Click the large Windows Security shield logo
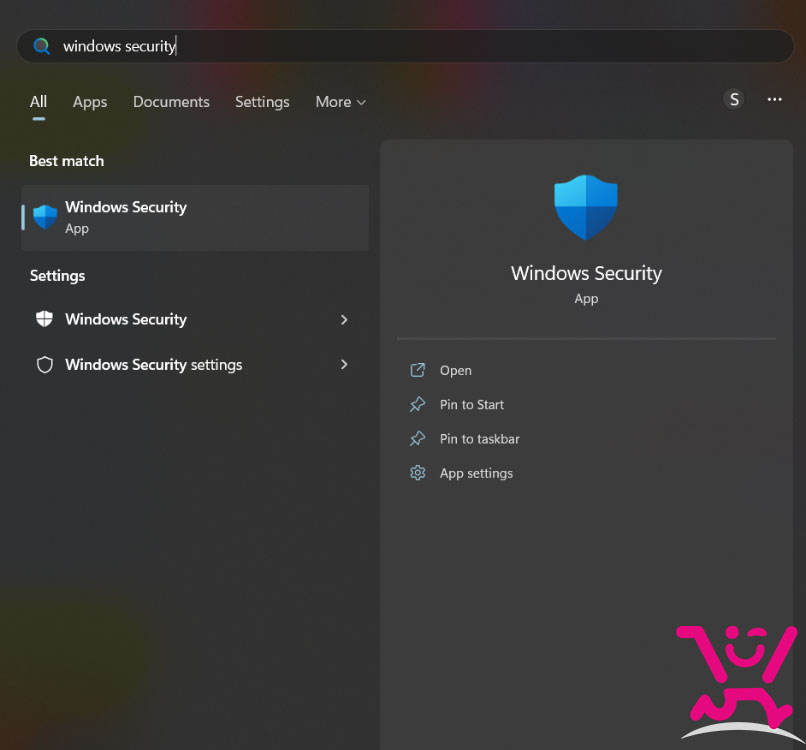 click(586, 207)
